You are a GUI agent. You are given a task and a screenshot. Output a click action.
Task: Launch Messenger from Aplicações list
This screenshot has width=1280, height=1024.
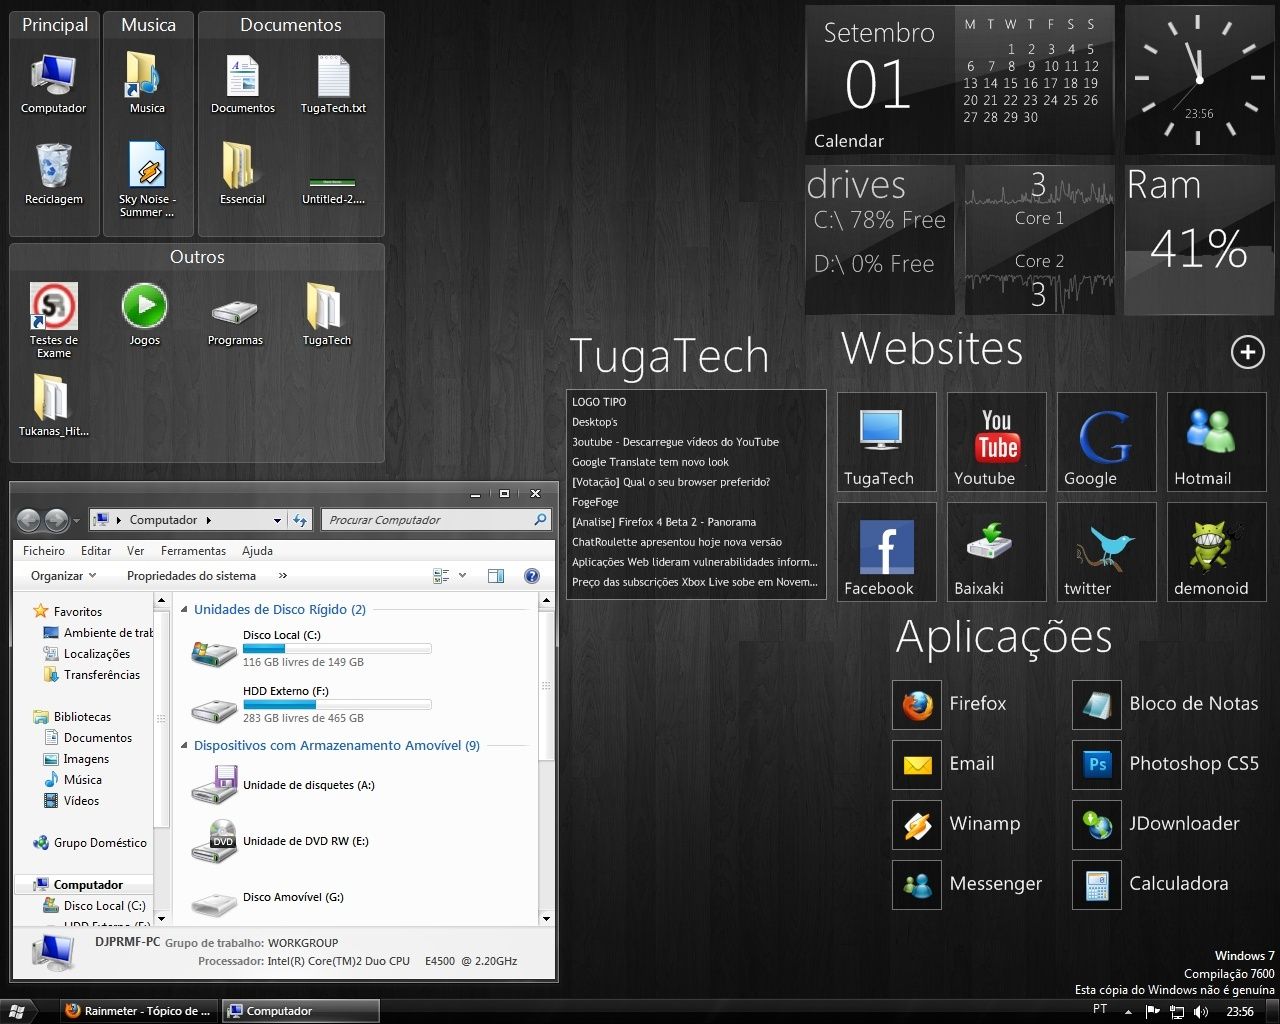pyautogui.click(x=968, y=884)
